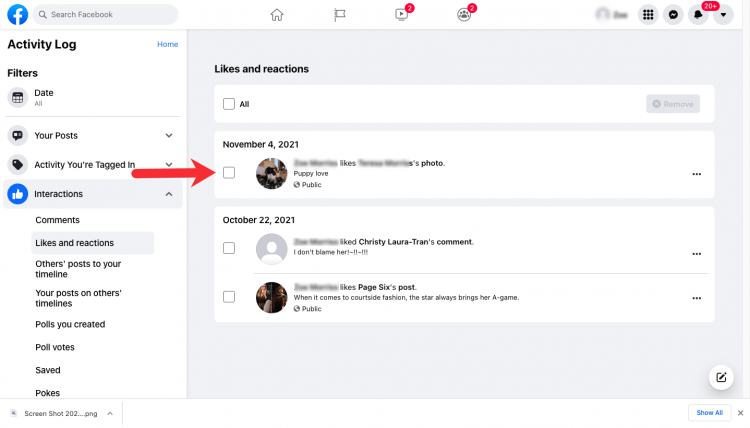Screen dimensions: 750x428
Task: Click the new message compose icon
Action: pos(721,377)
